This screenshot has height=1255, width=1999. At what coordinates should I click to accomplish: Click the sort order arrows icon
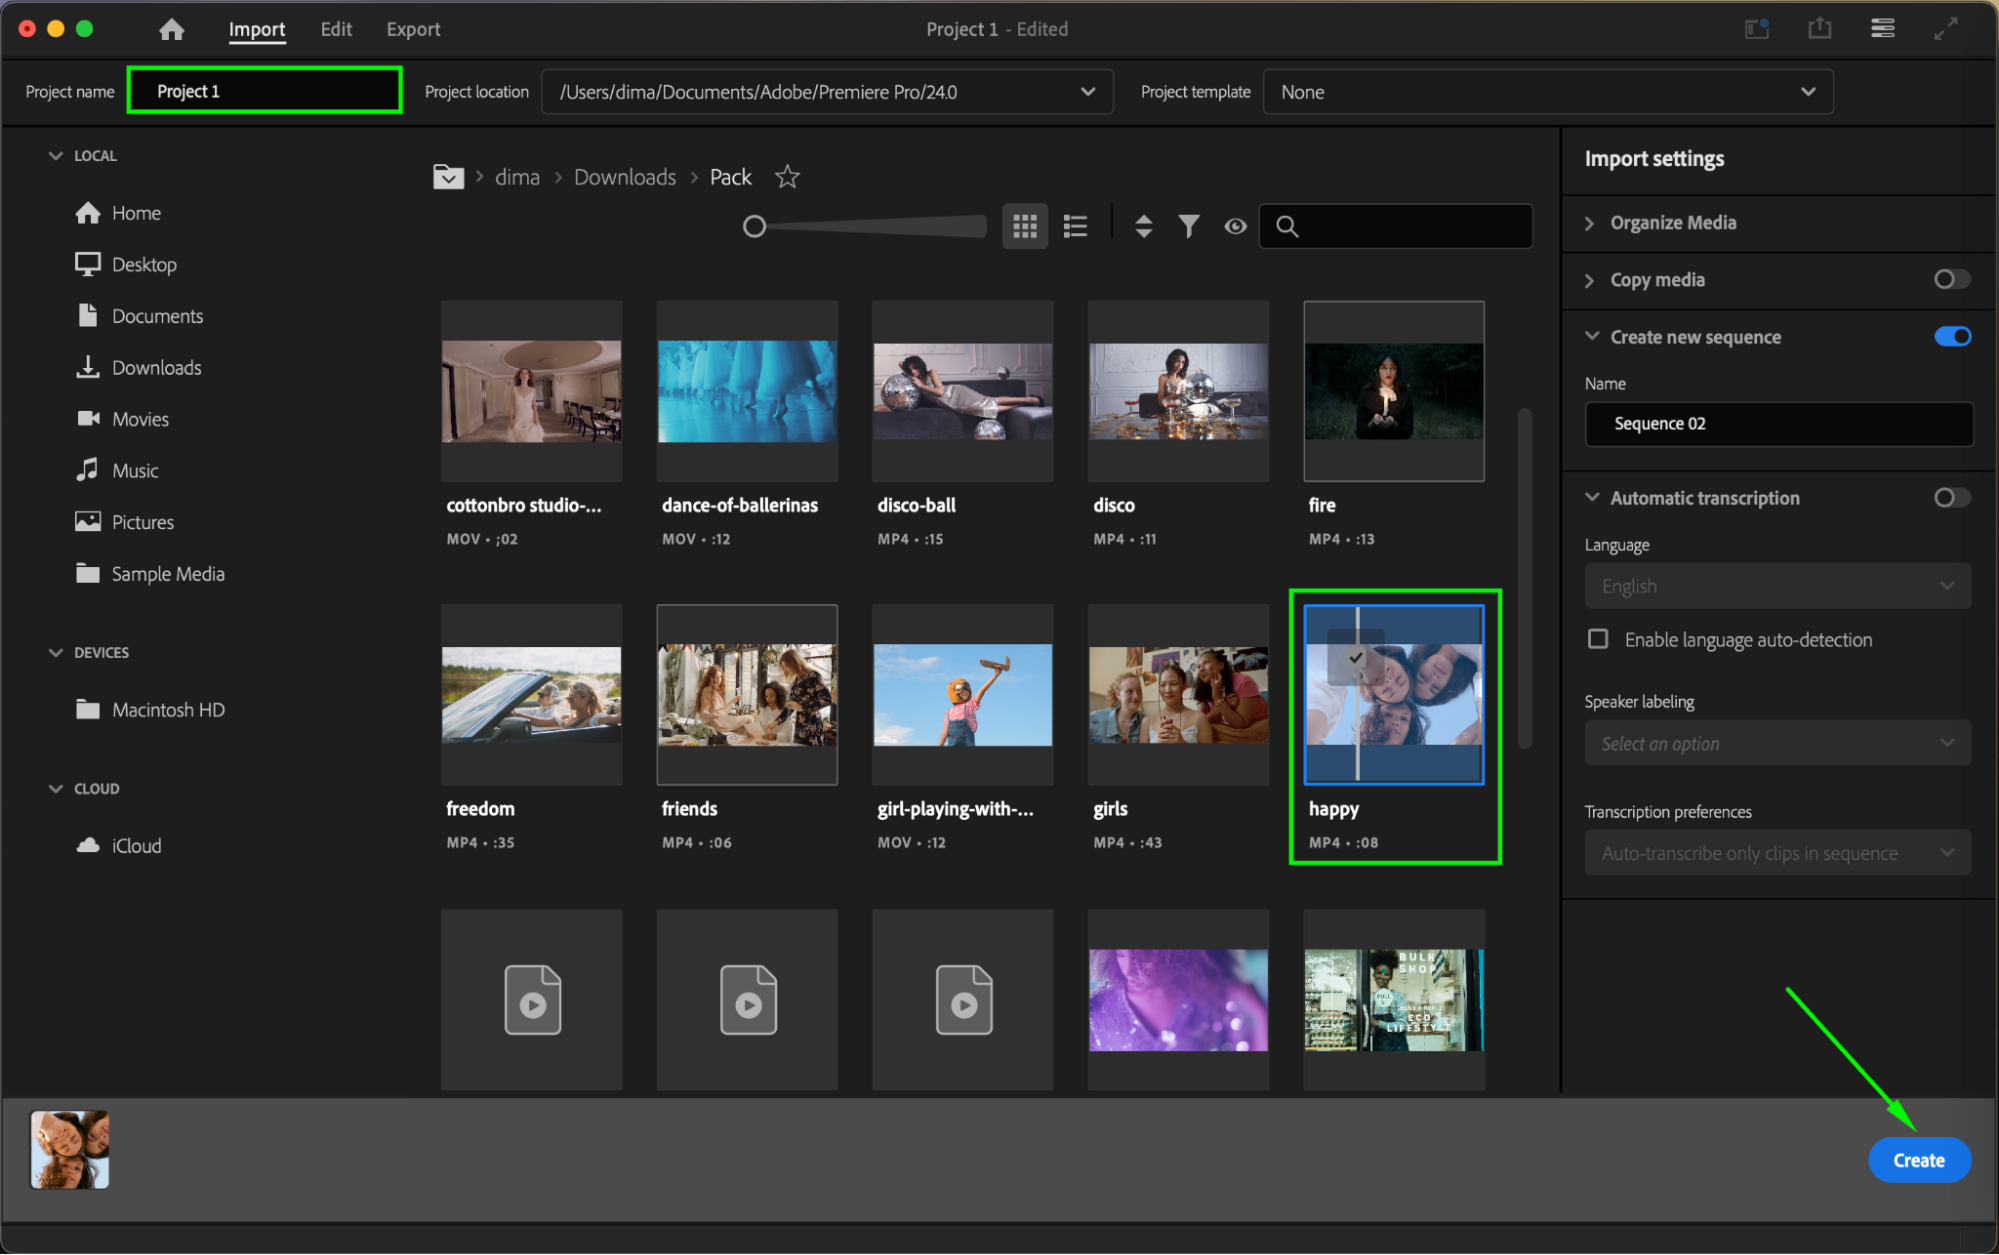click(x=1143, y=226)
